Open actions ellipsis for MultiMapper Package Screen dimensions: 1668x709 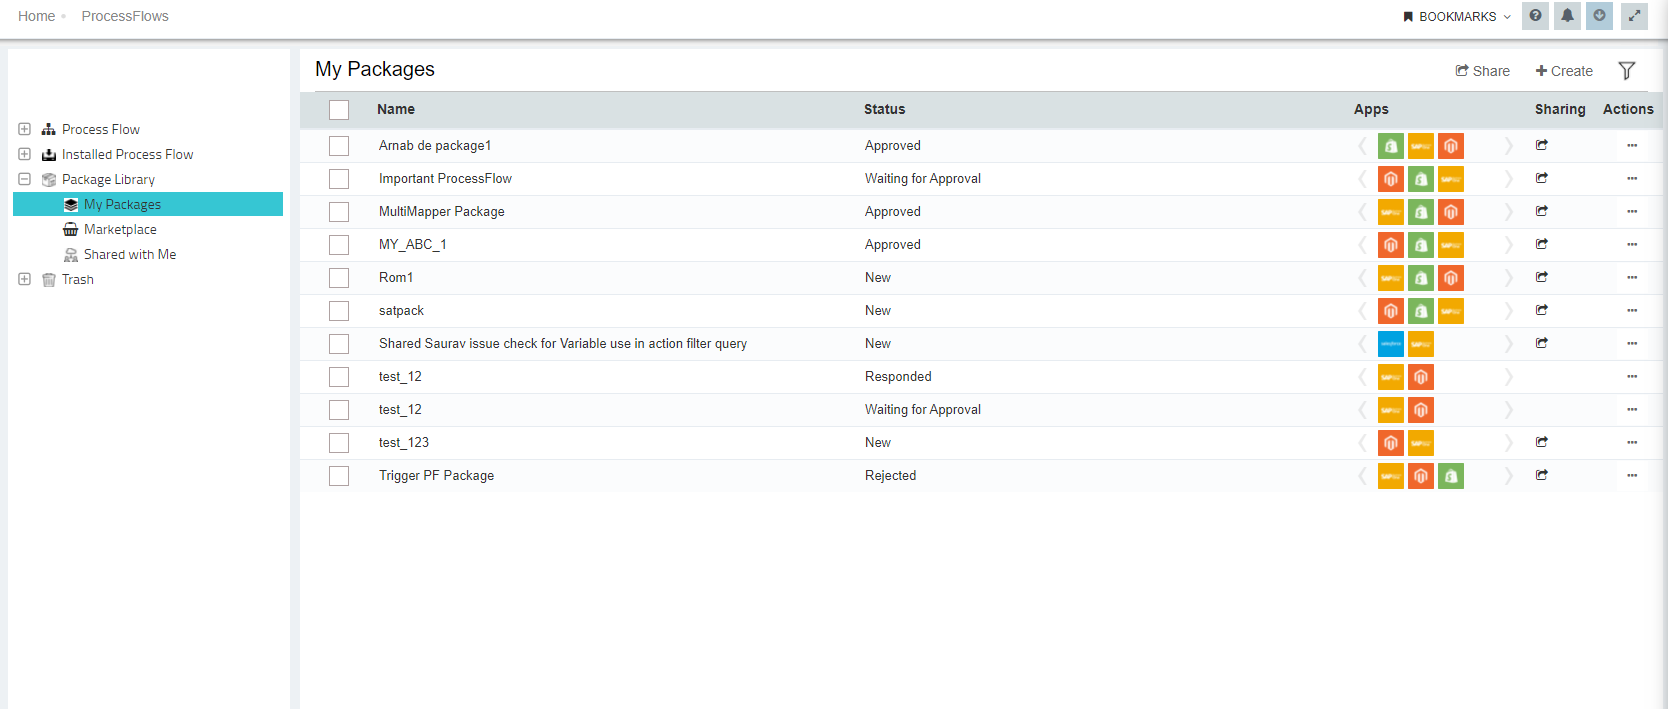click(x=1632, y=212)
